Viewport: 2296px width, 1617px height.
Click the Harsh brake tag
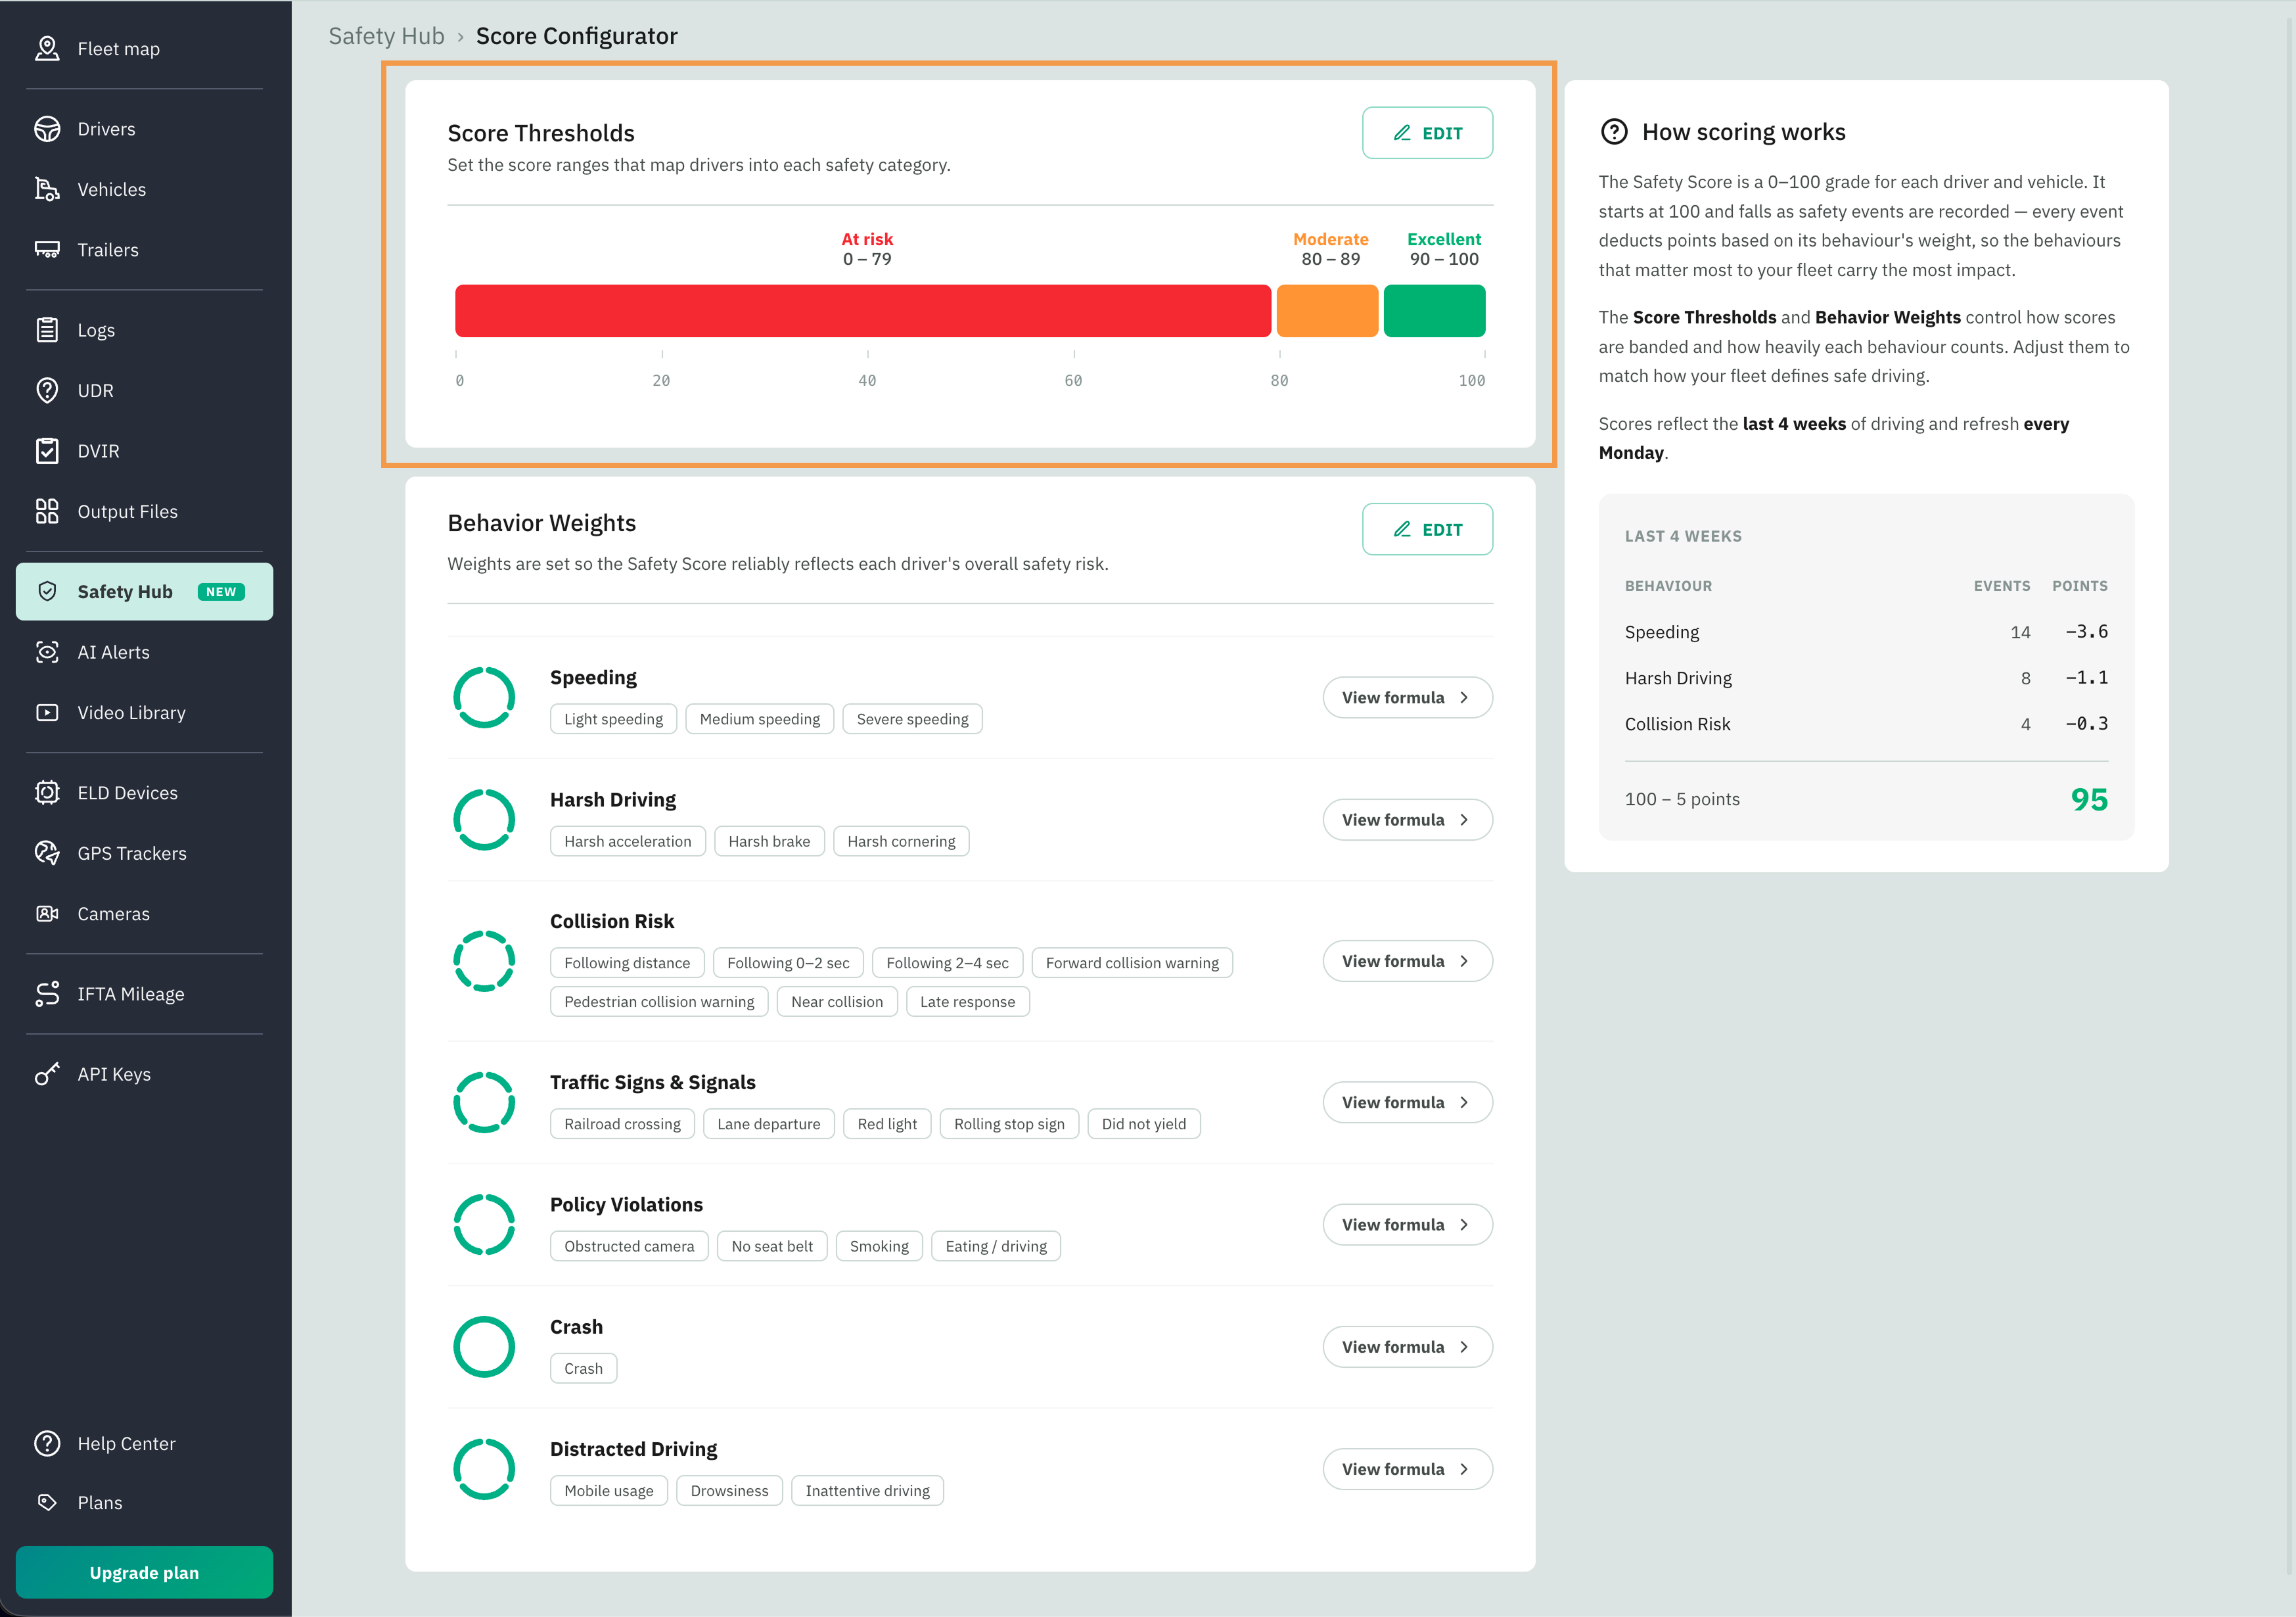[769, 841]
